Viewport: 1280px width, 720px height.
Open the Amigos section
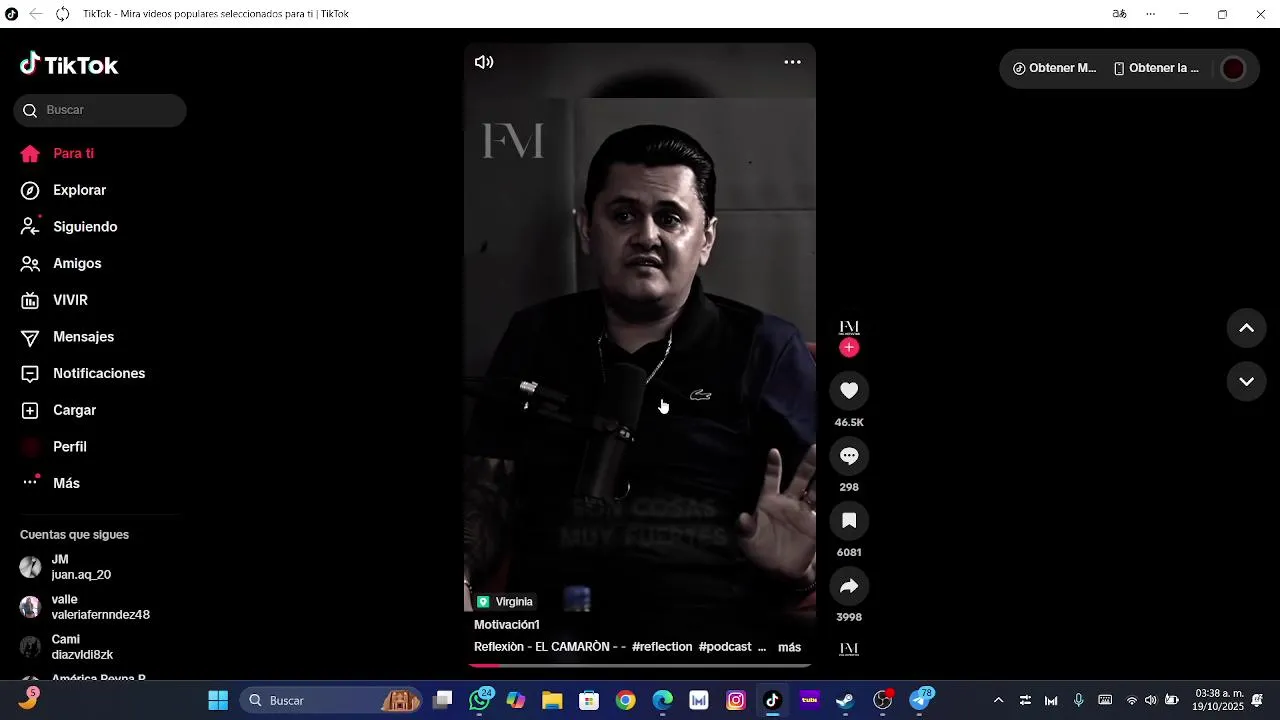[61, 264]
